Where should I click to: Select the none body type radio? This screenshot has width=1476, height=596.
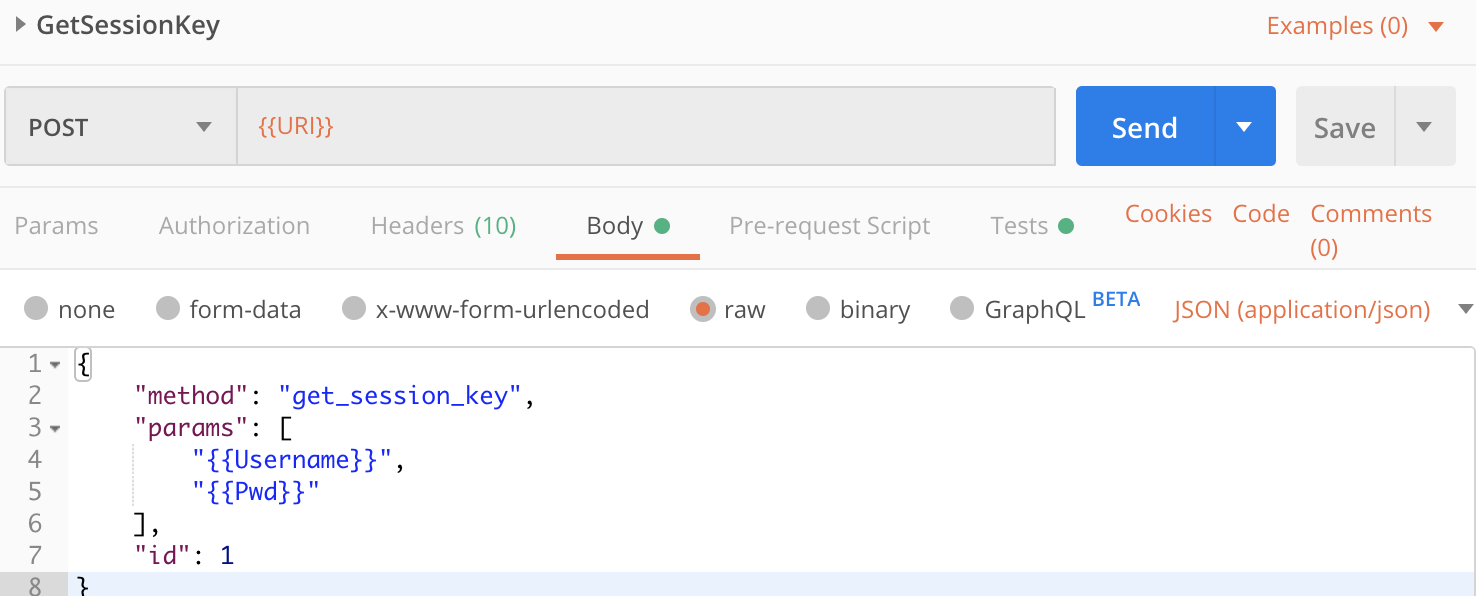click(37, 309)
